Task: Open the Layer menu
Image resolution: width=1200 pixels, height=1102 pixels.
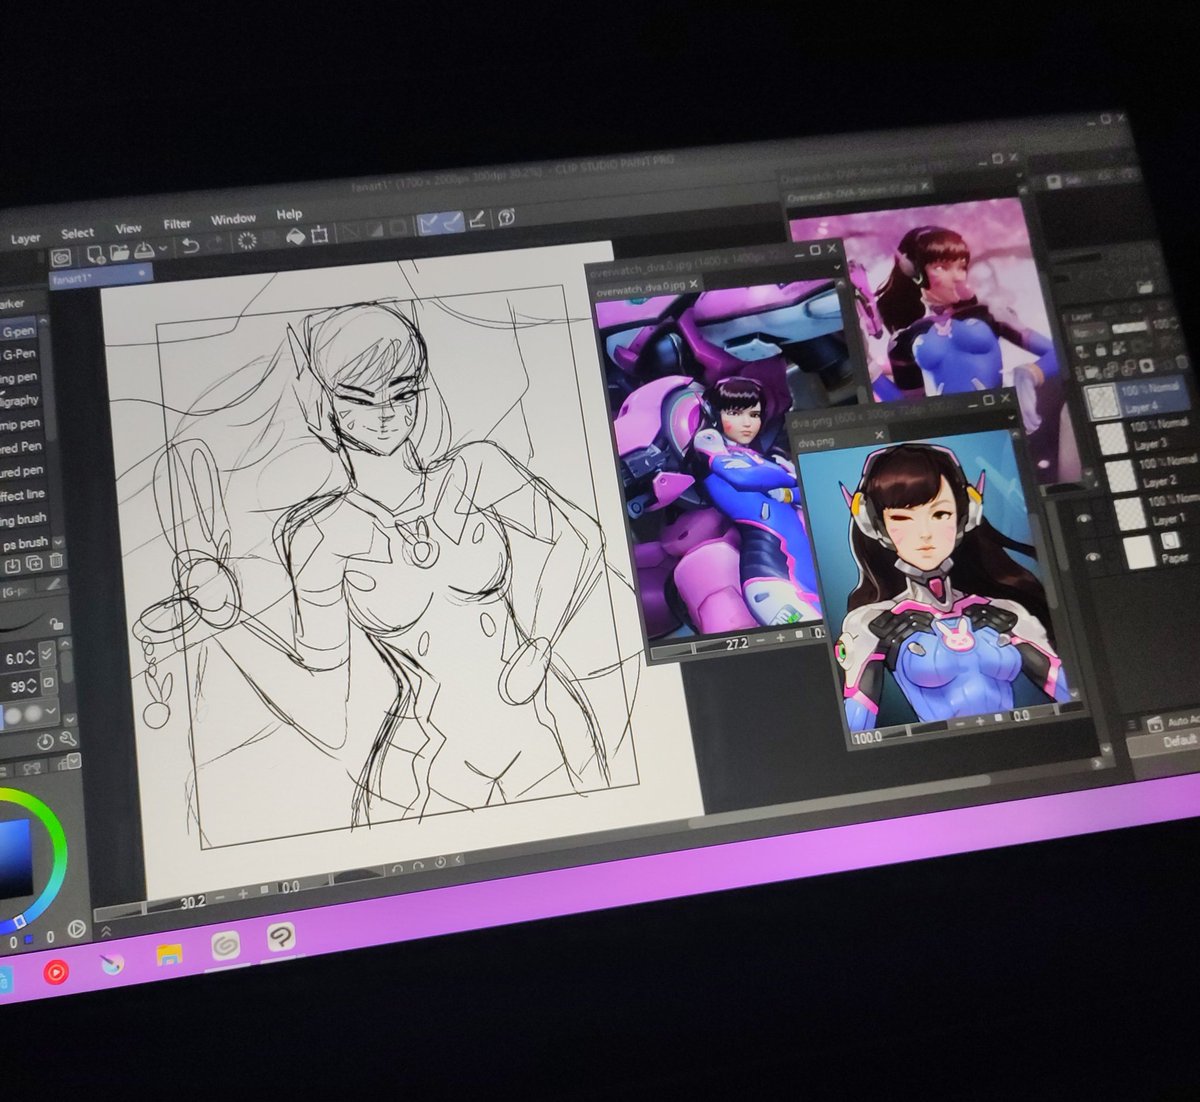Action: point(25,239)
